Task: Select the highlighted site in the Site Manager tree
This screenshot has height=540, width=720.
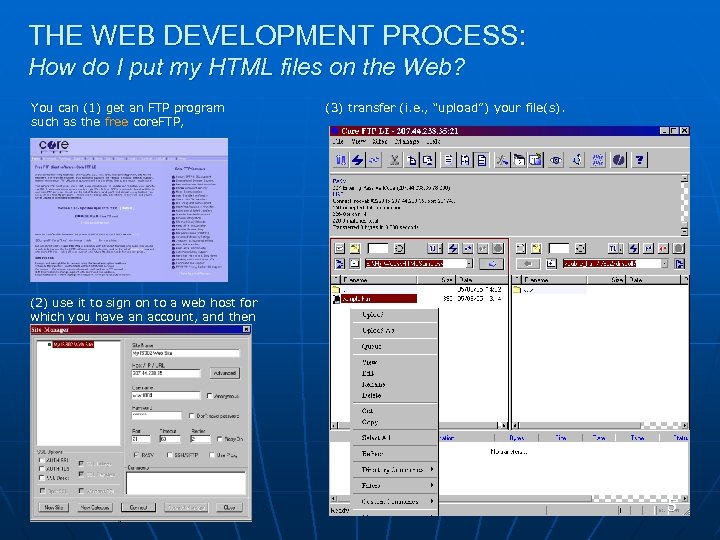Action: 73,344
